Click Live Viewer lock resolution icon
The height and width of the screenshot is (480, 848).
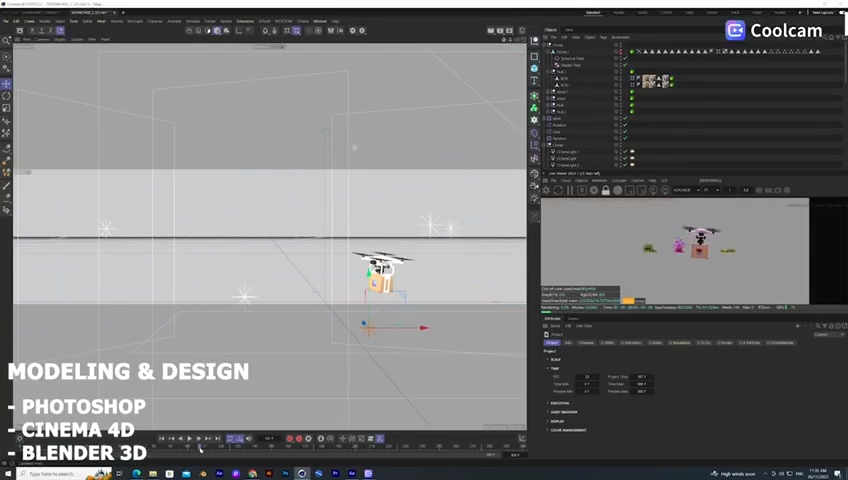tap(606, 190)
